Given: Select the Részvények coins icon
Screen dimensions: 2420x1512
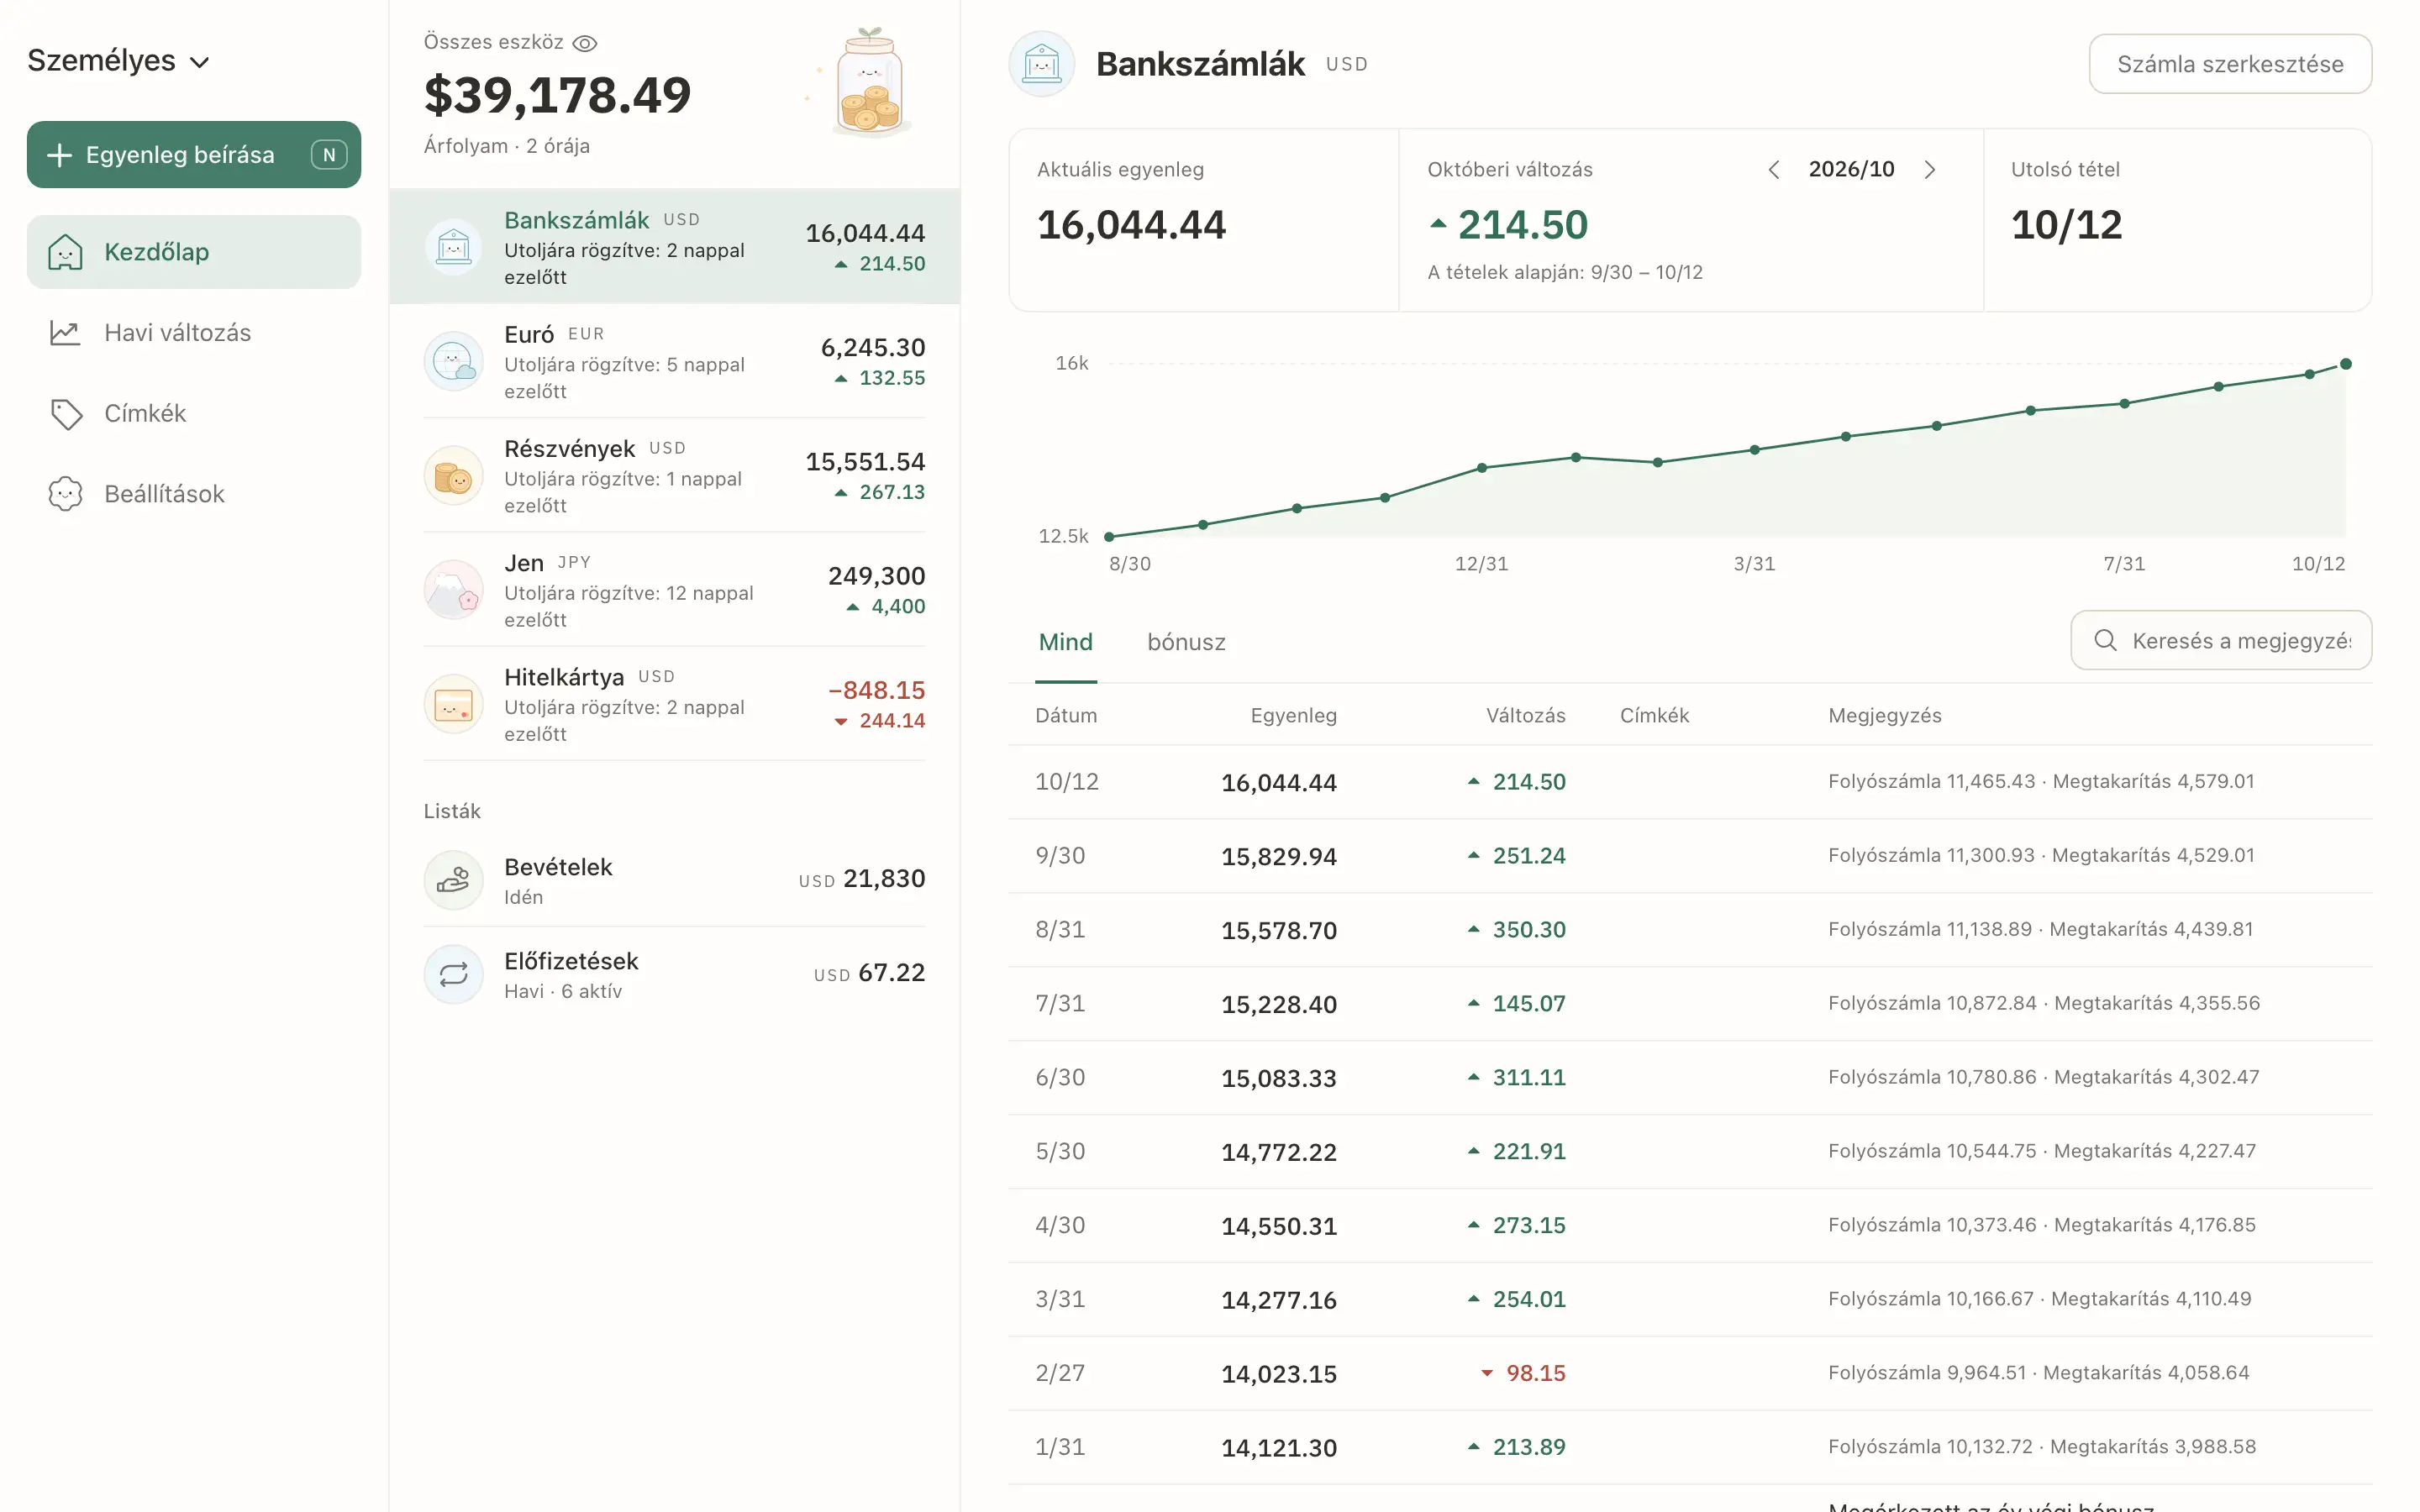Looking at the screenshot, I should 454,475.
